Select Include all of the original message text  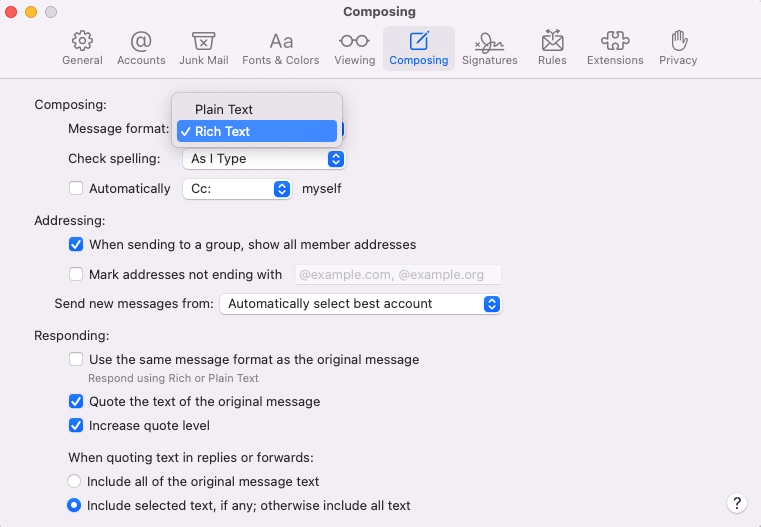(x=74, y=481)
